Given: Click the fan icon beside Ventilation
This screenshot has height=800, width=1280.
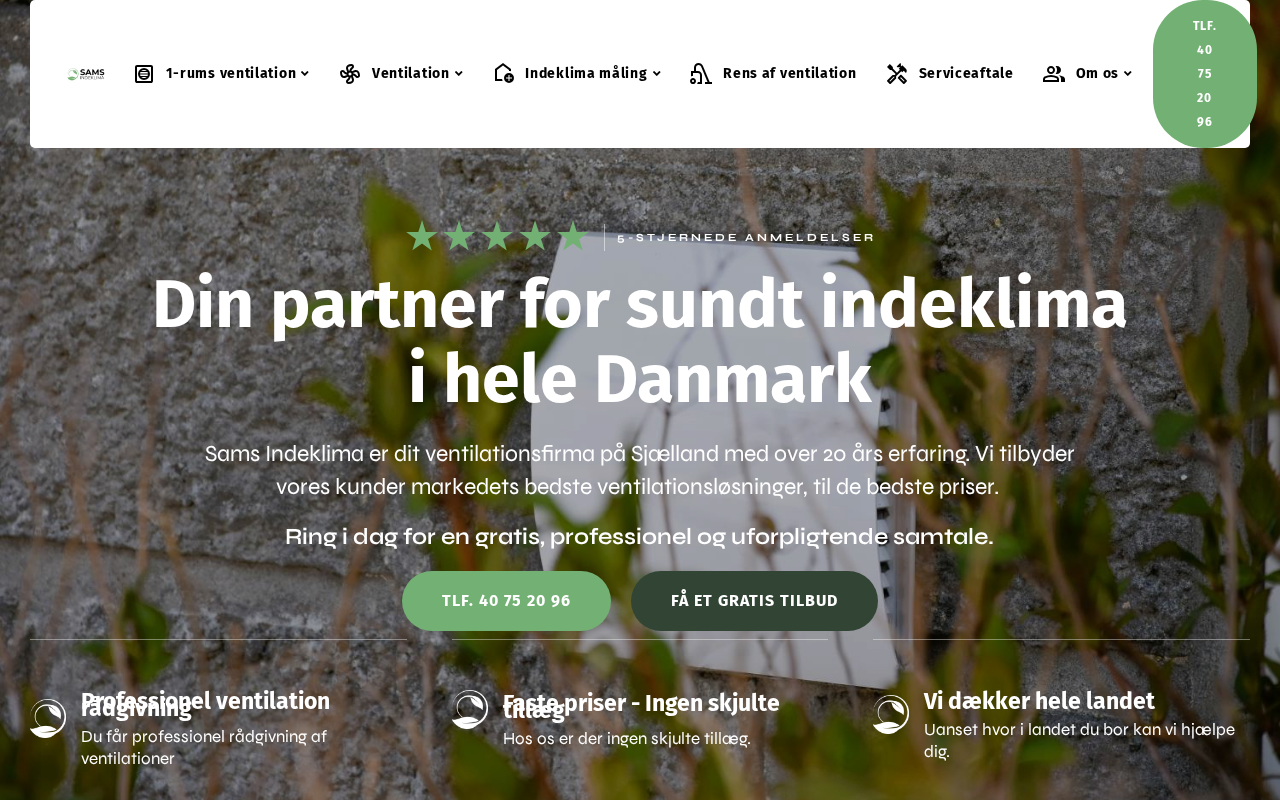Looking at the screenshot, I should click(350, 74).
